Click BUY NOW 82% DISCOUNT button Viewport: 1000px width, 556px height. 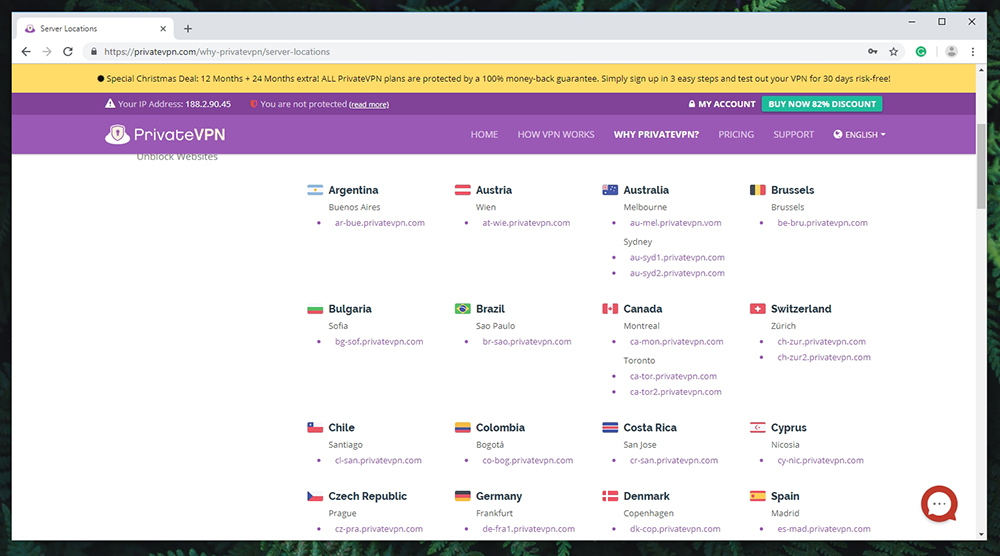click(x=822, y=104)
